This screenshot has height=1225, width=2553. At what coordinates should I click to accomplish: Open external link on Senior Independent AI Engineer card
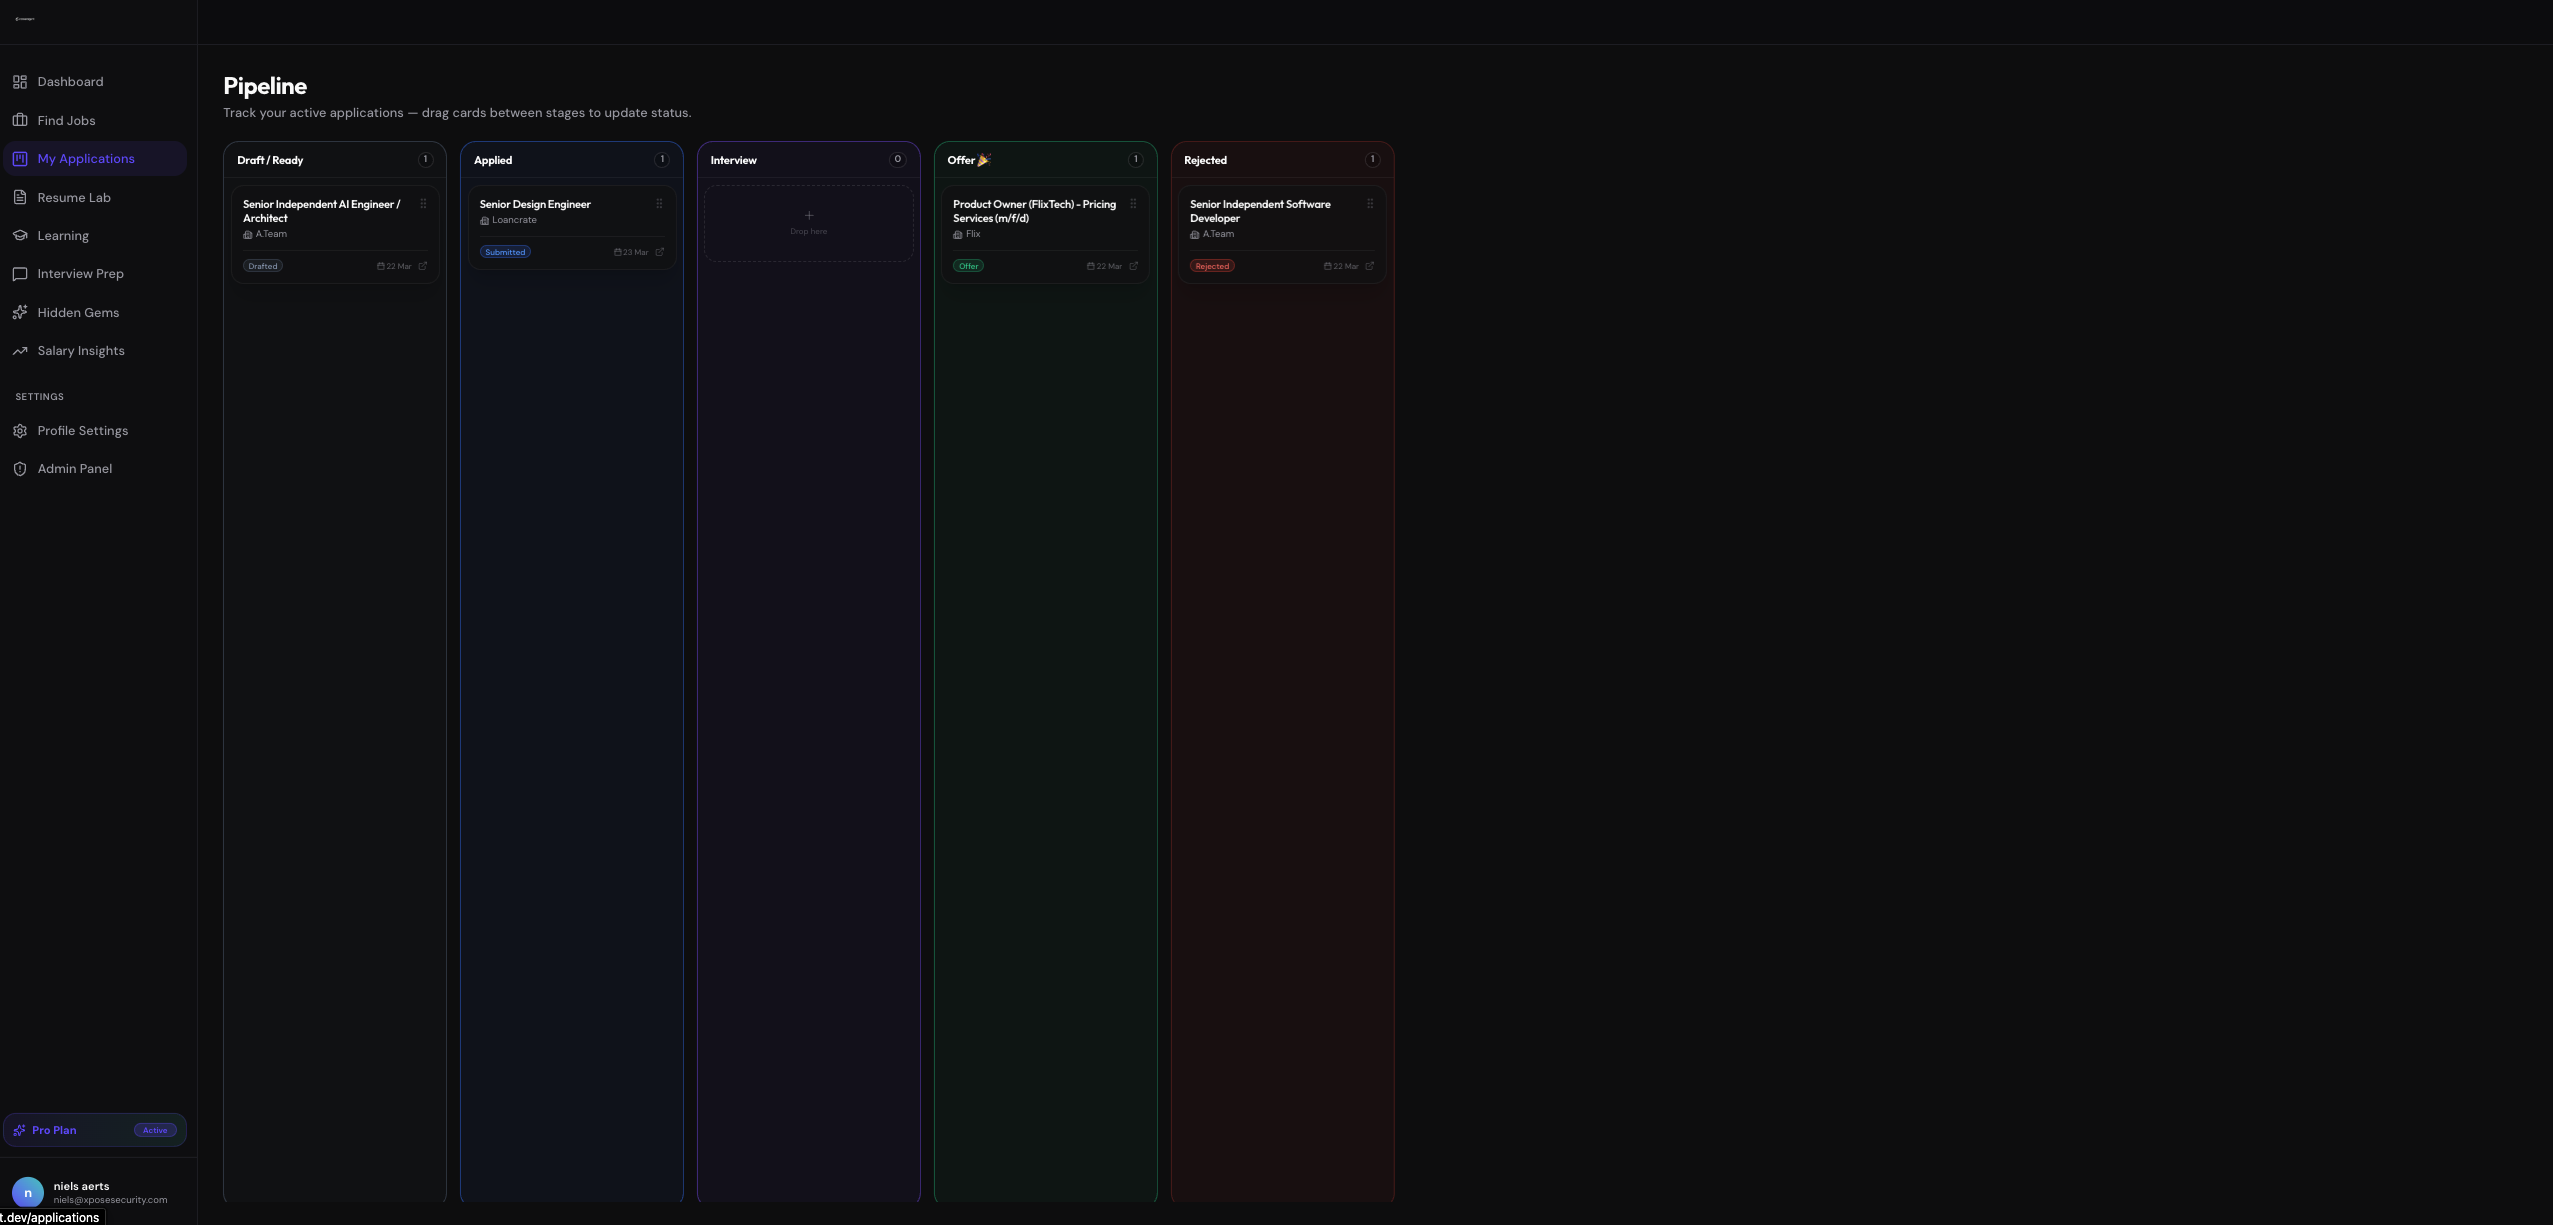423,266
